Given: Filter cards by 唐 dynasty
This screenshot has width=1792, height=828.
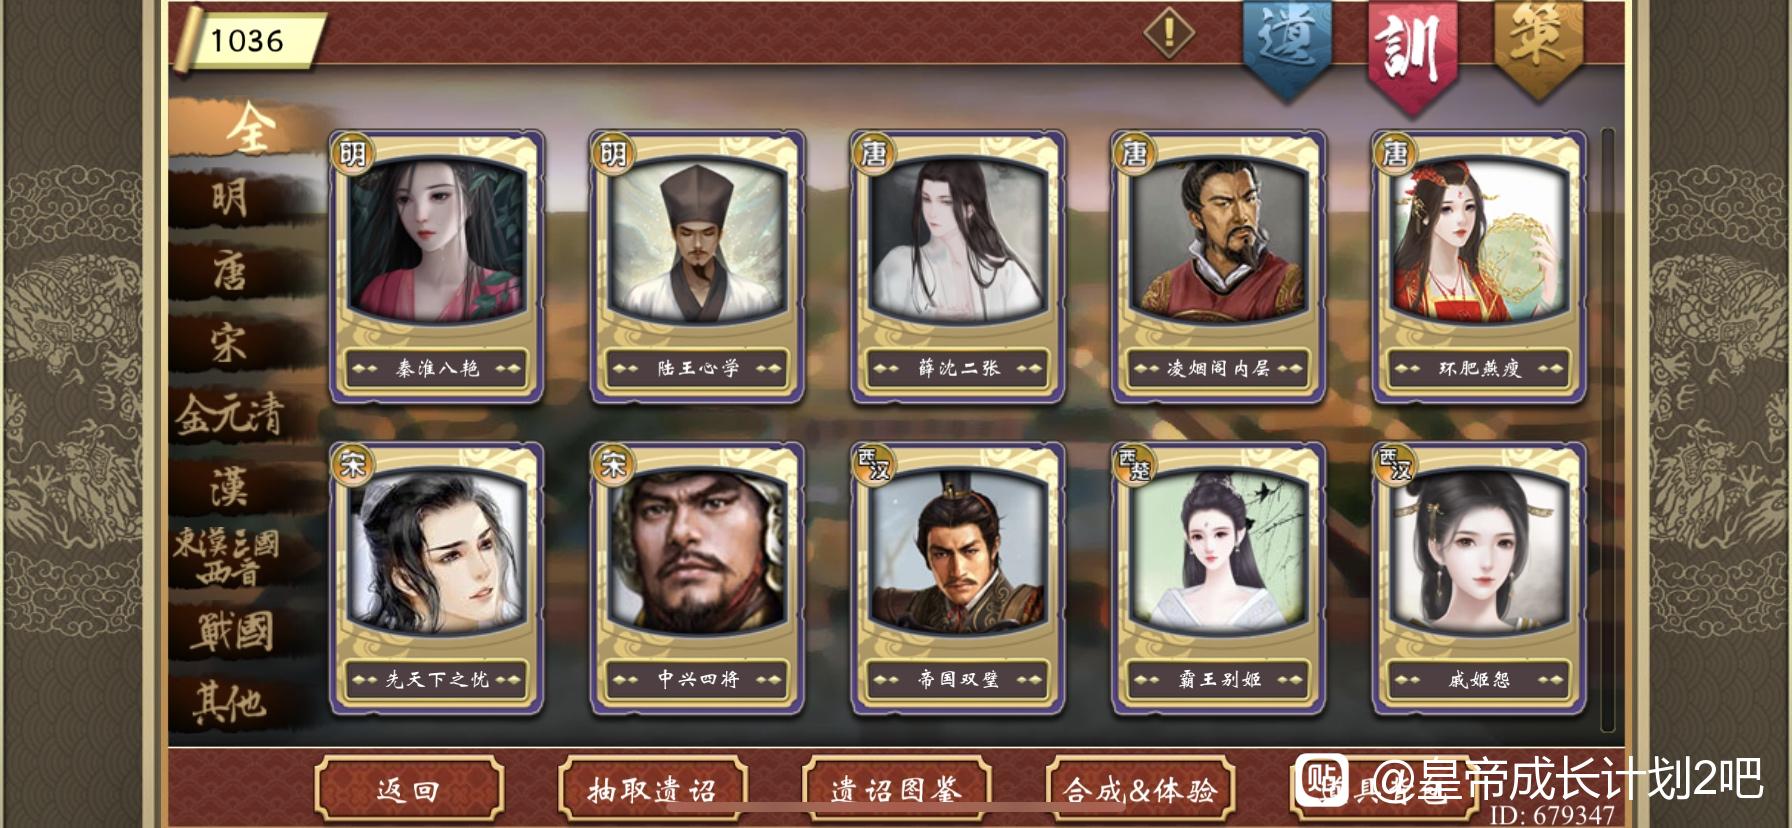Looking at the screenshot, I should [232, 270].
